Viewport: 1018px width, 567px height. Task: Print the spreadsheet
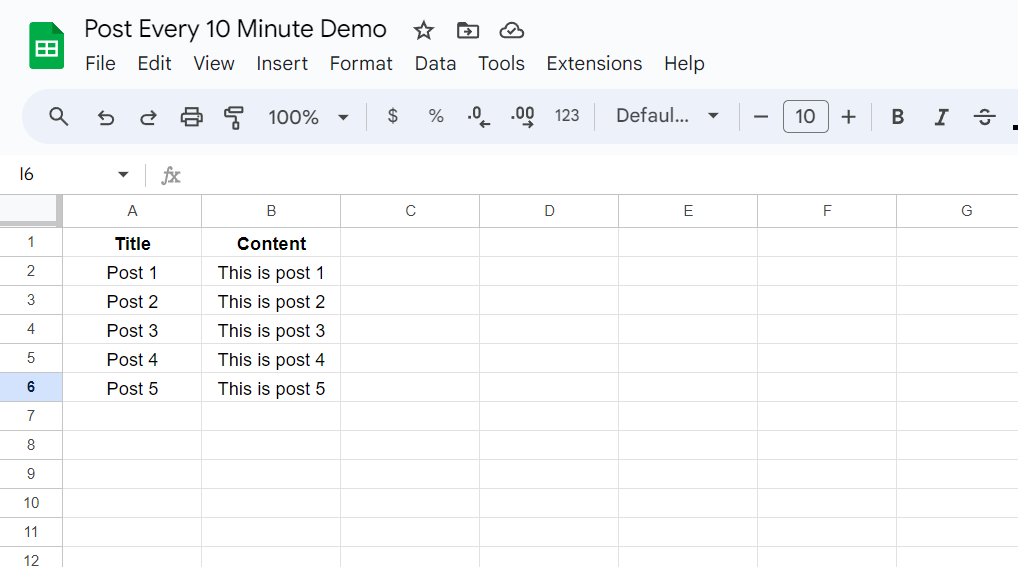click(x=191, y=117)
